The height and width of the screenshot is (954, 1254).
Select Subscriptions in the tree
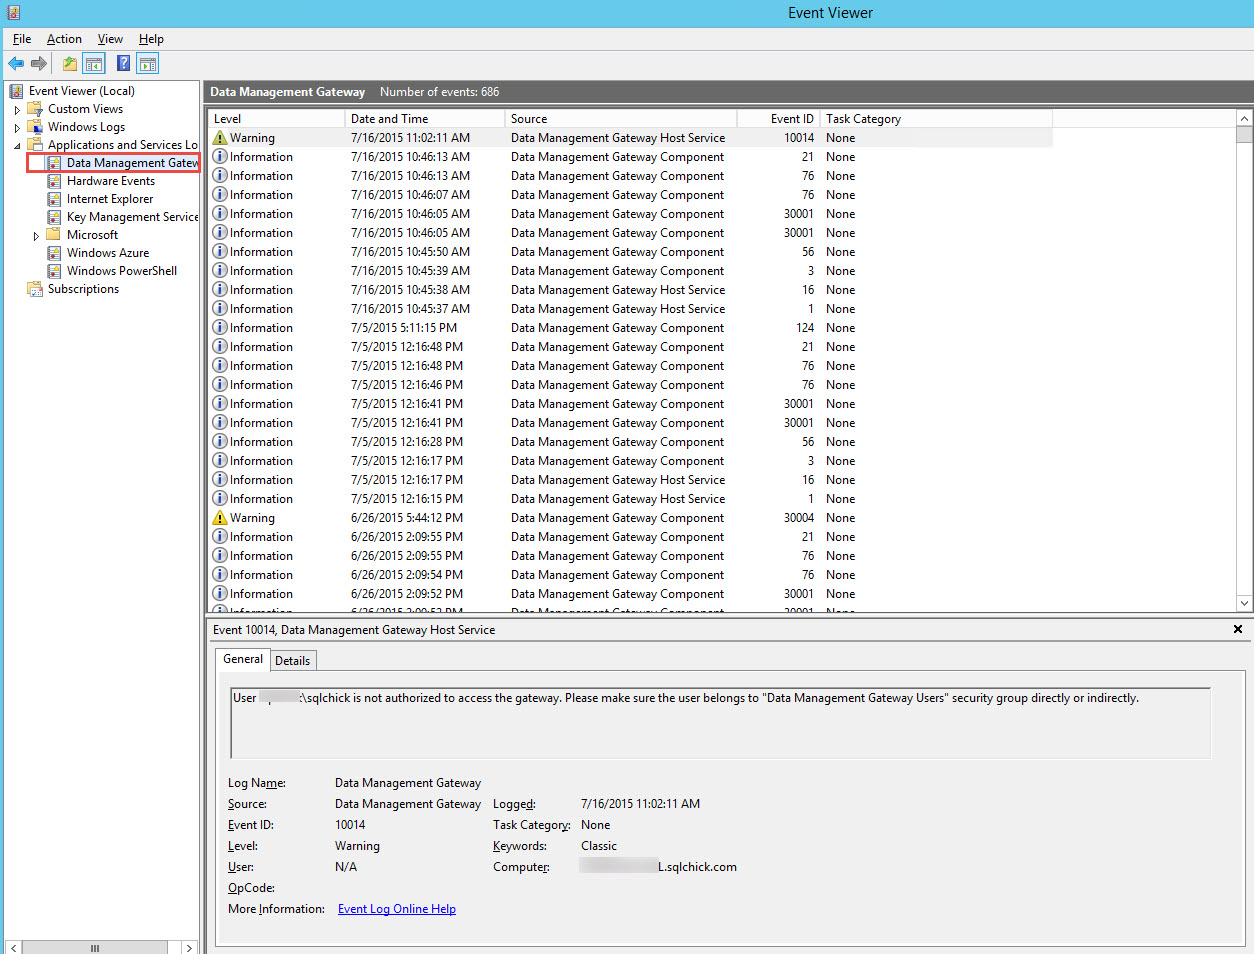click(x=83, y=289)
